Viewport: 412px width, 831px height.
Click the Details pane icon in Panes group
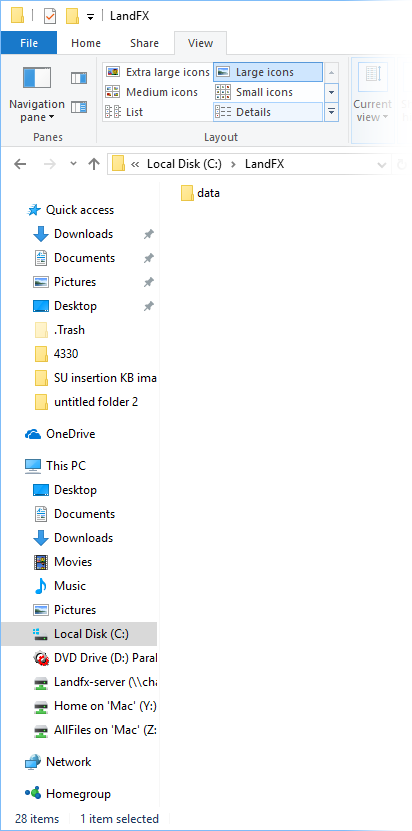click(78, 107)
